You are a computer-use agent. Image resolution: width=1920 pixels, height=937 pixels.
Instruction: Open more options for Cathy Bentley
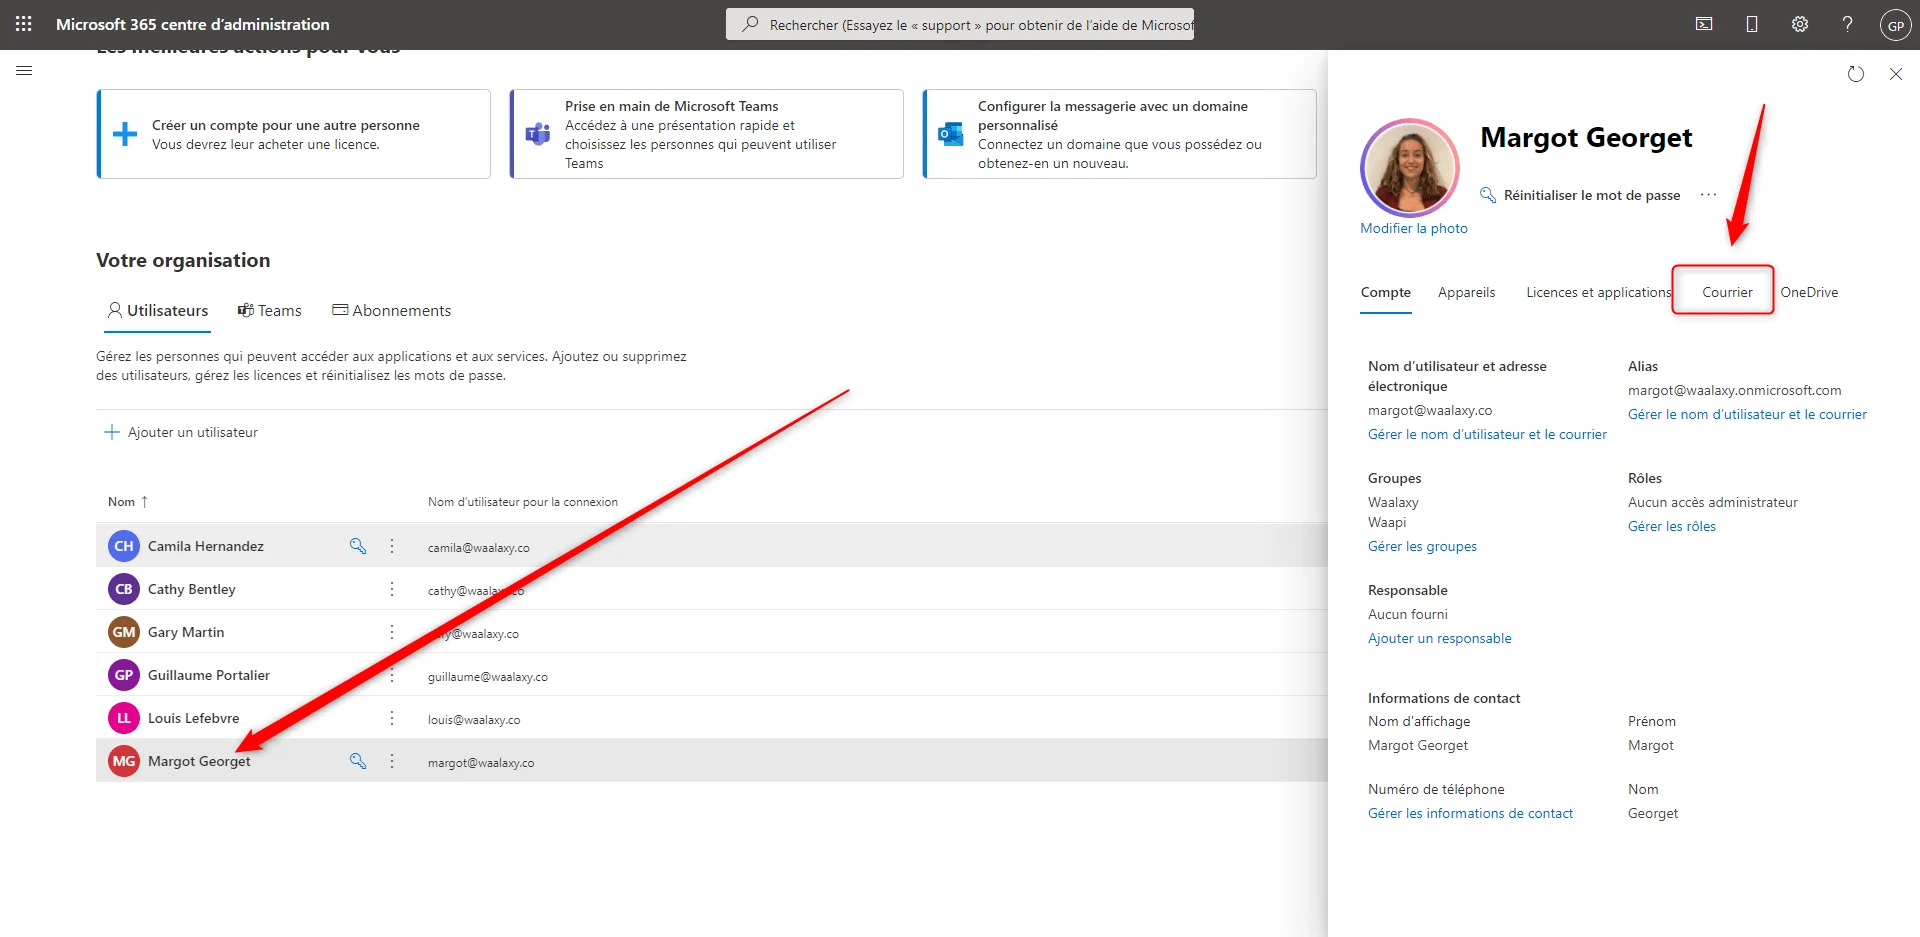point(392,589)
